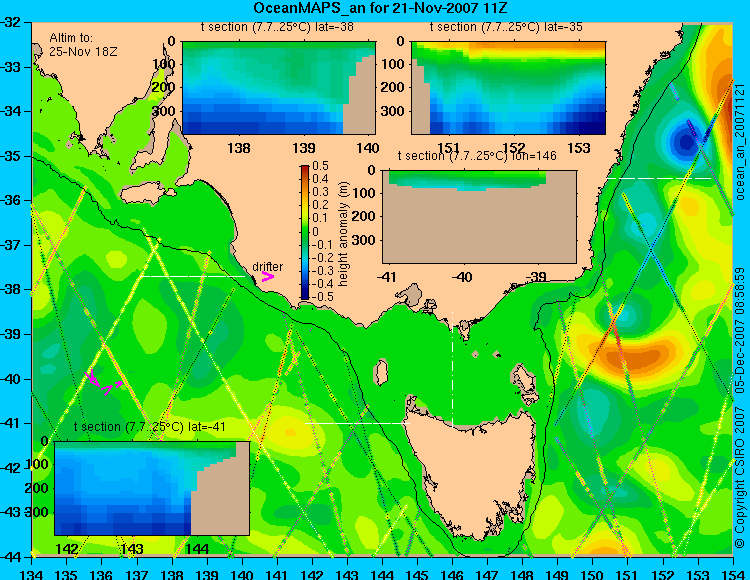Click the 'height anomaly (m)' label
This screenshot has width=750, height=580.
pos(342,234)
